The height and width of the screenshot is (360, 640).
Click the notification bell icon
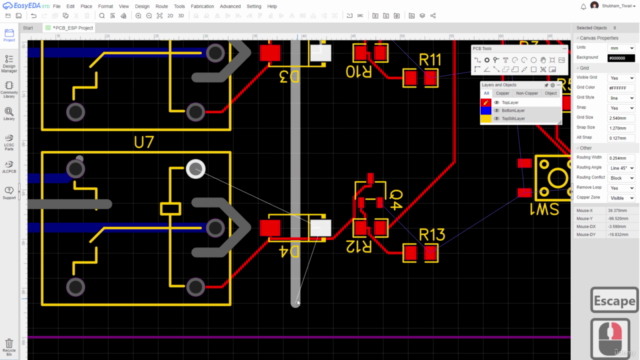tap(583, 7)
